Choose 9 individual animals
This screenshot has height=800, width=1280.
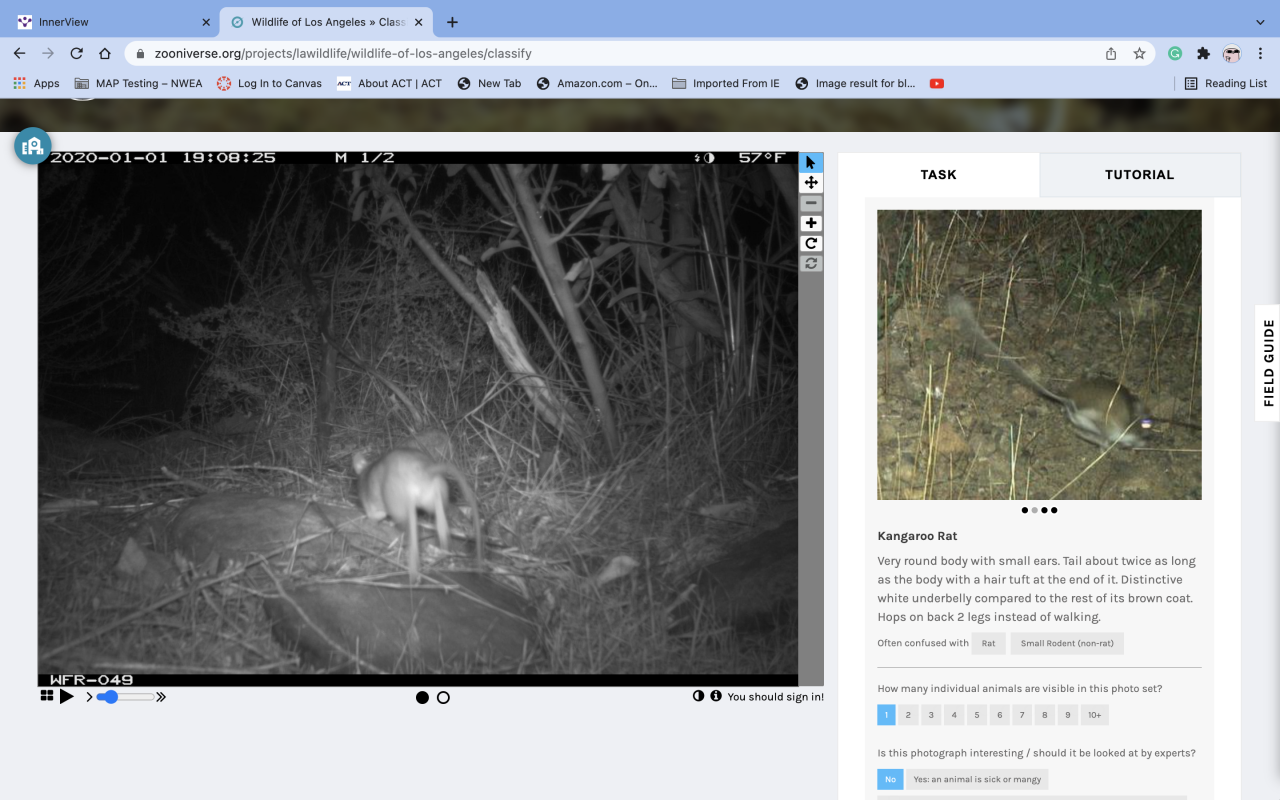1068,715
